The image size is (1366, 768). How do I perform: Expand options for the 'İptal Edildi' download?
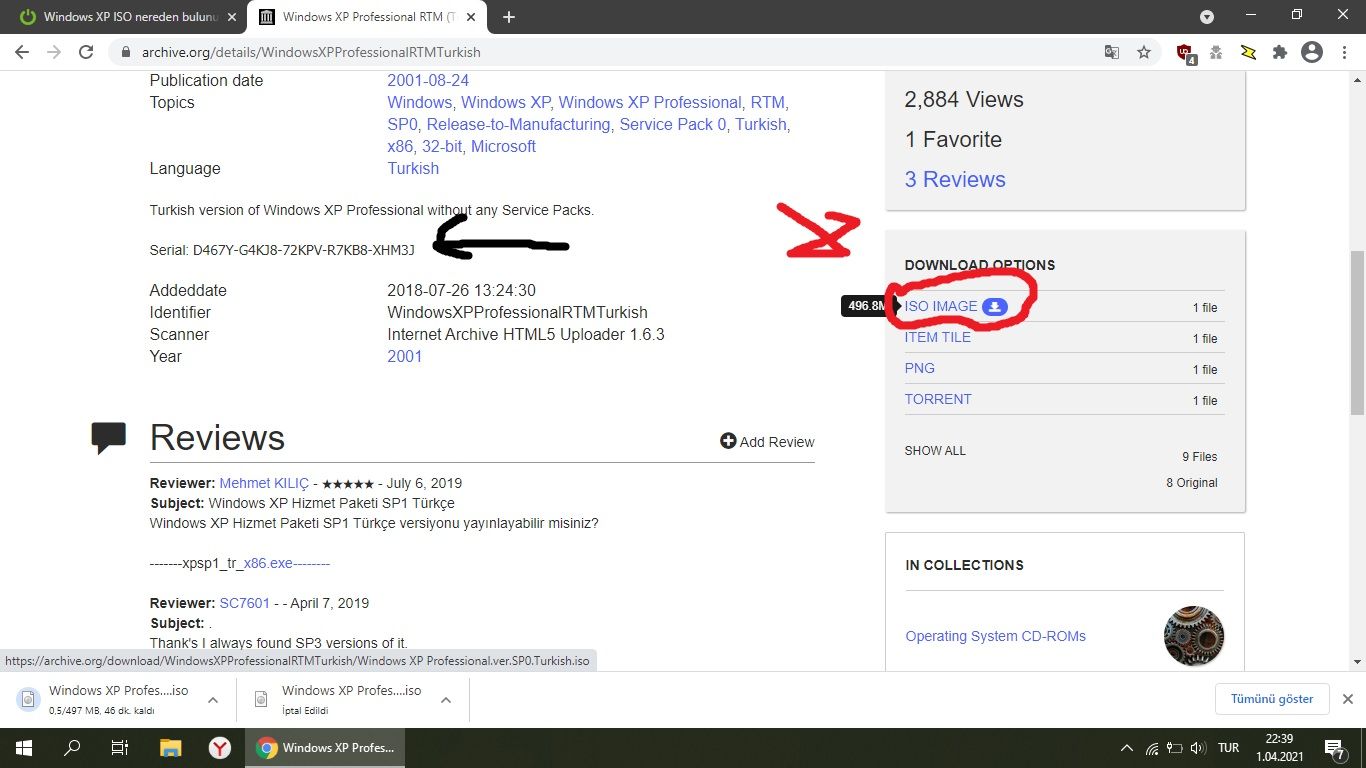446,700
